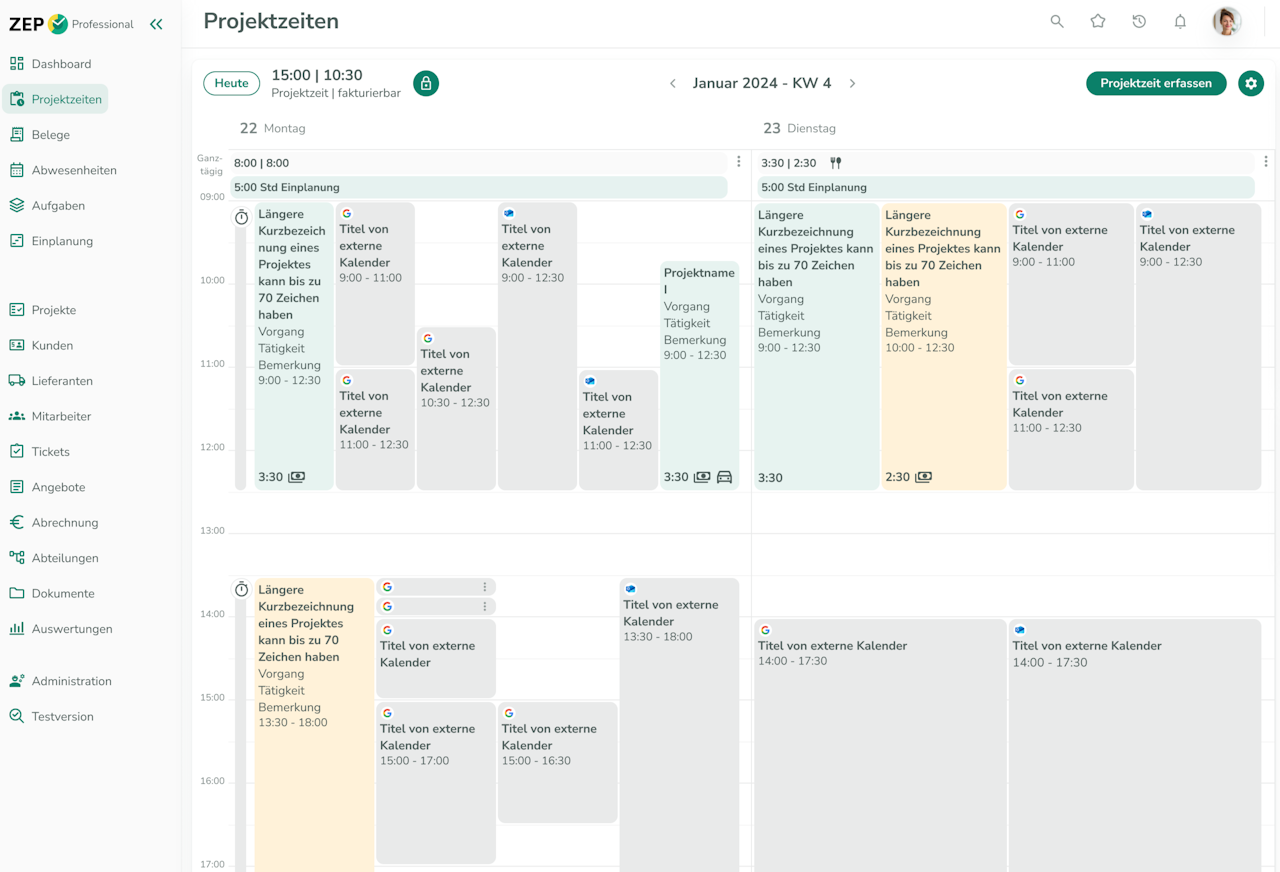1280x872 pixels.
Task: Click the stopwatch icon at 9:00 Montag
Action: pyautogui.click(x=242, y=218)
